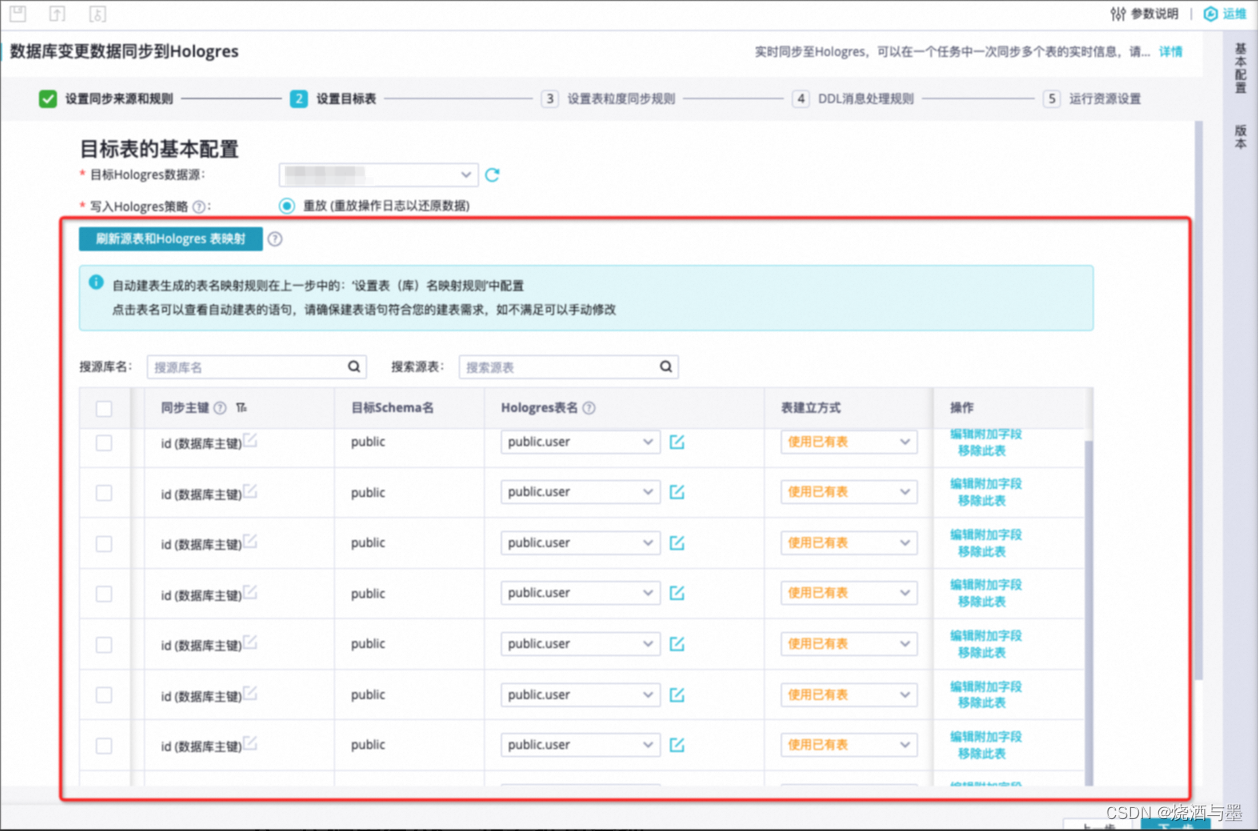This screenshot has height=831, width=1258.
Task: Click the 表建立方式 column header
Action: click(811, 408)
